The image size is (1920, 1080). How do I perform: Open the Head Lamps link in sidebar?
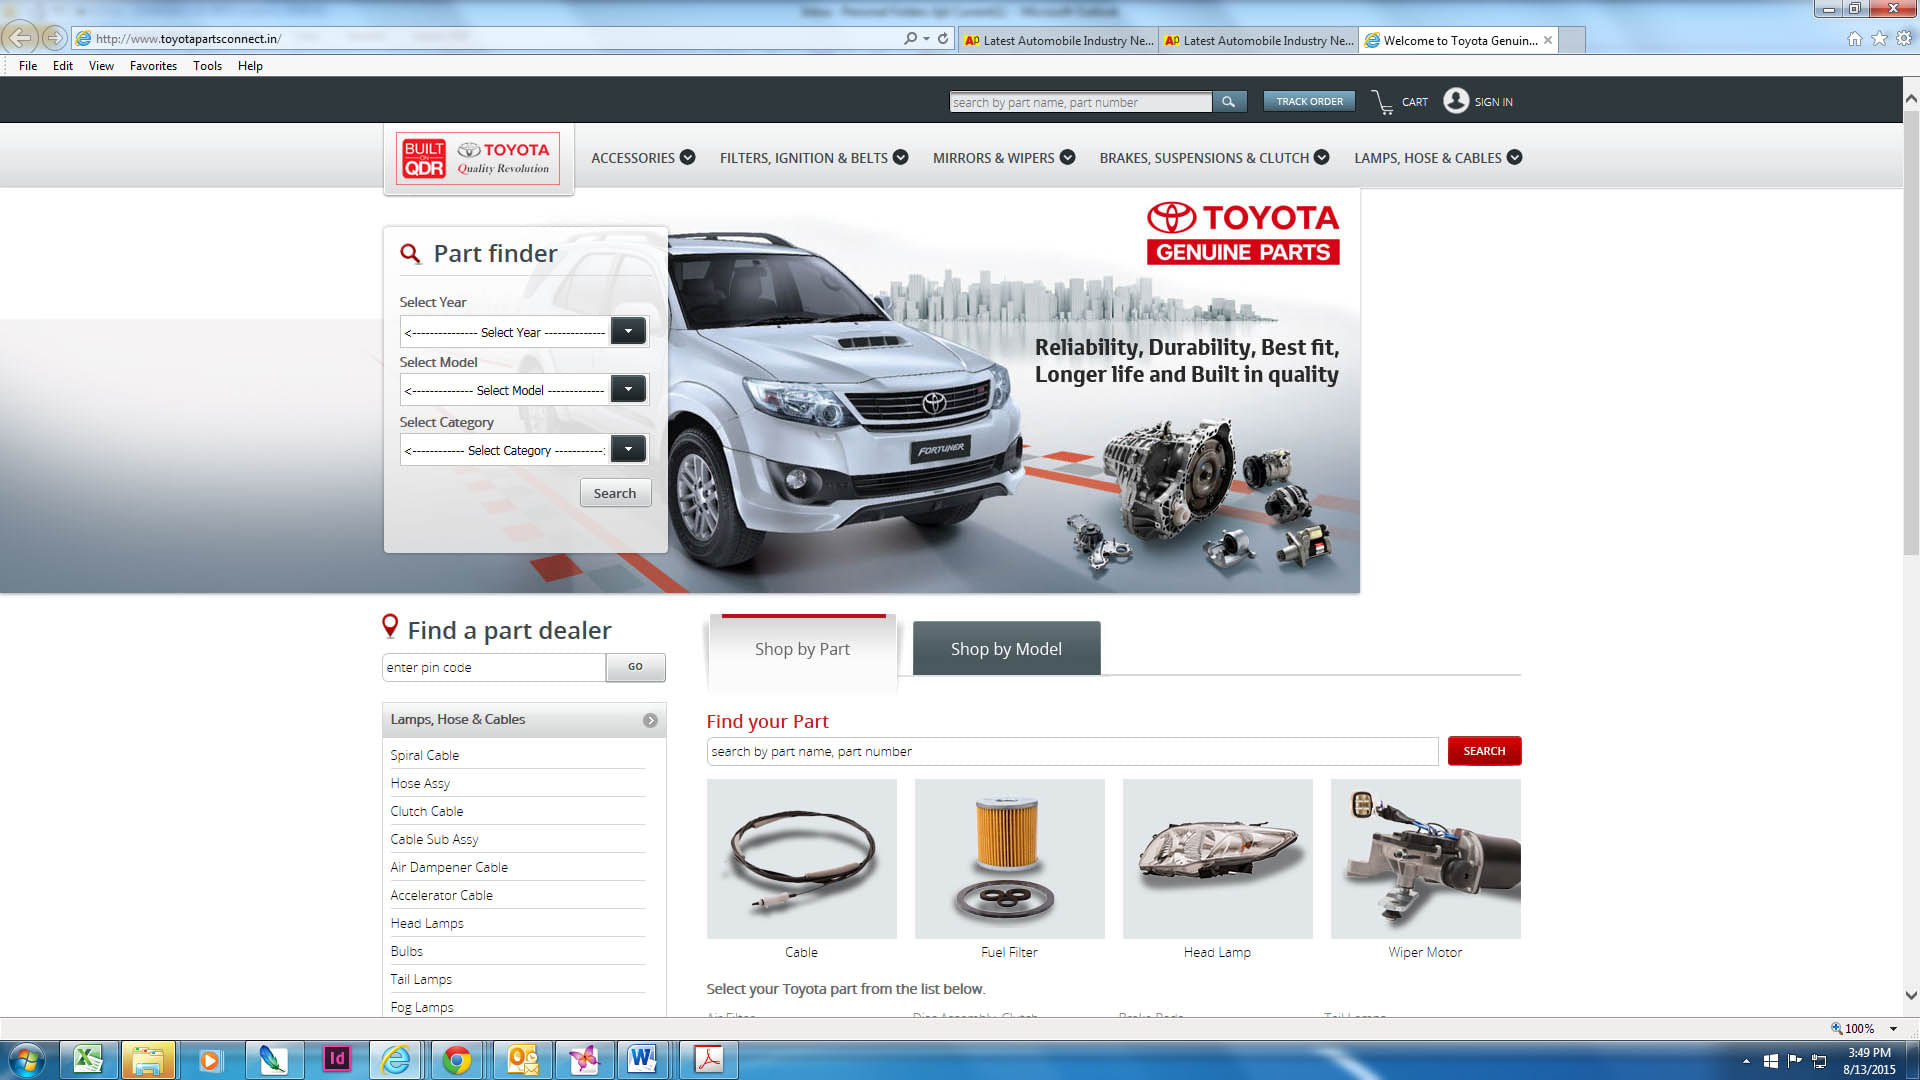point(427,923)
